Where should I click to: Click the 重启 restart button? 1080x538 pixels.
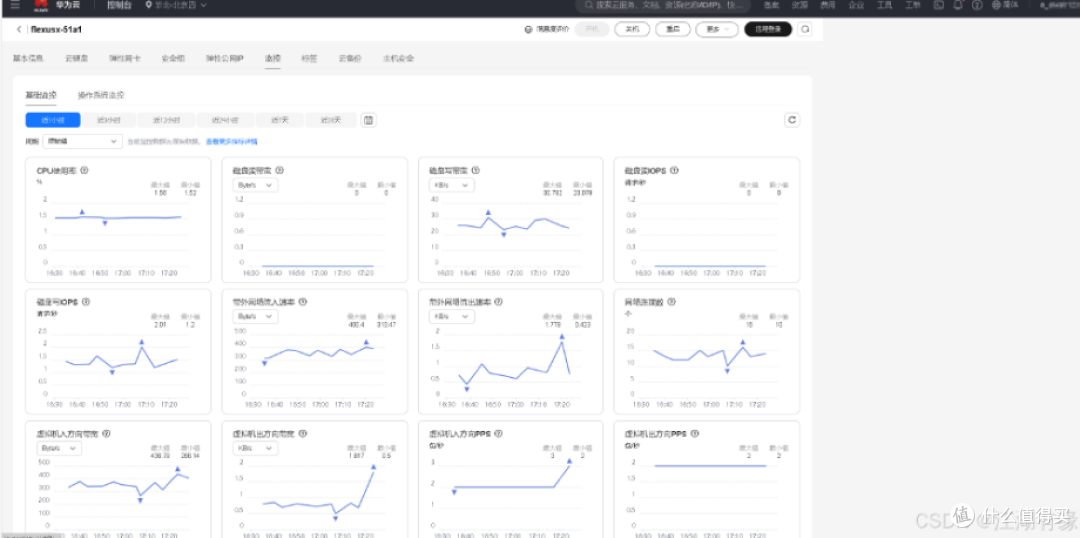coord(672,30)
